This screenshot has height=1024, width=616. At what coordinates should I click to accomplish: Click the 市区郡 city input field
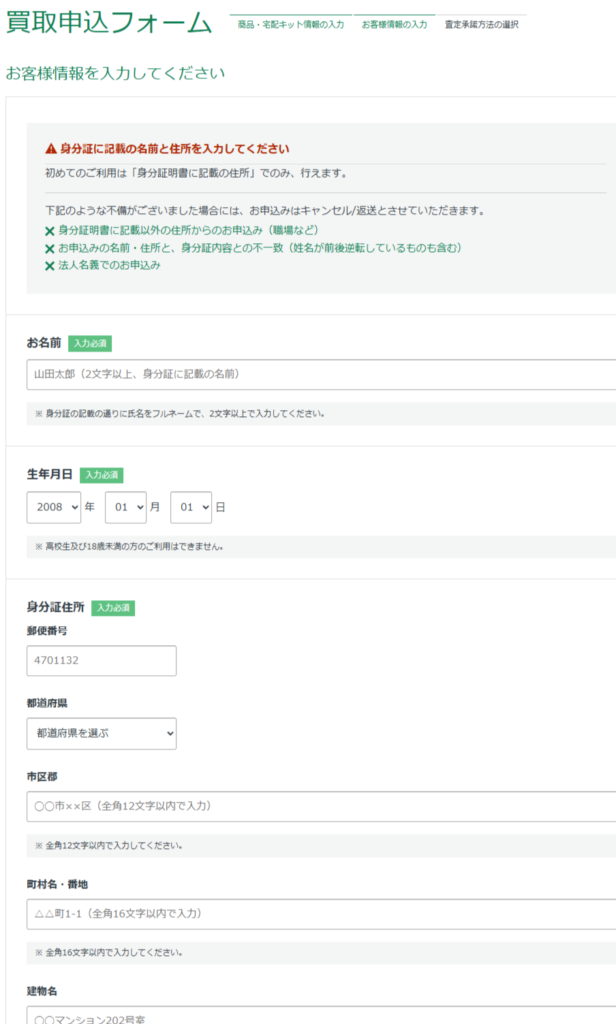pos(320,806)
